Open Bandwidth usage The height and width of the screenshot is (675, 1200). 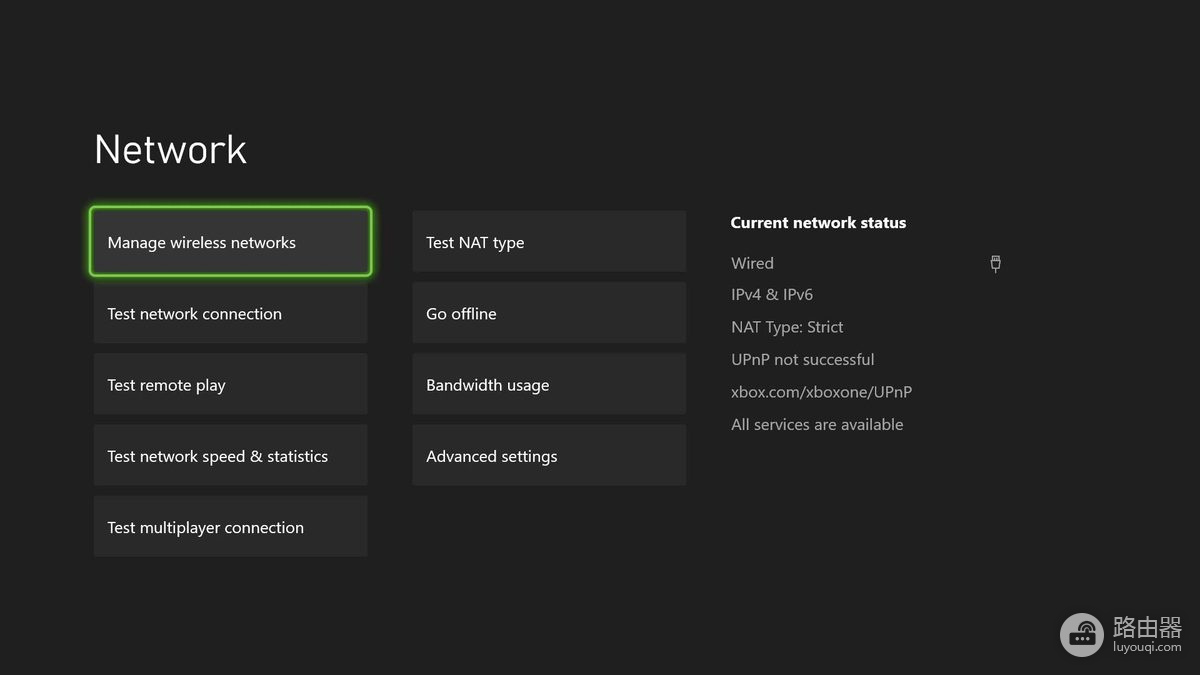coord(549,384)
